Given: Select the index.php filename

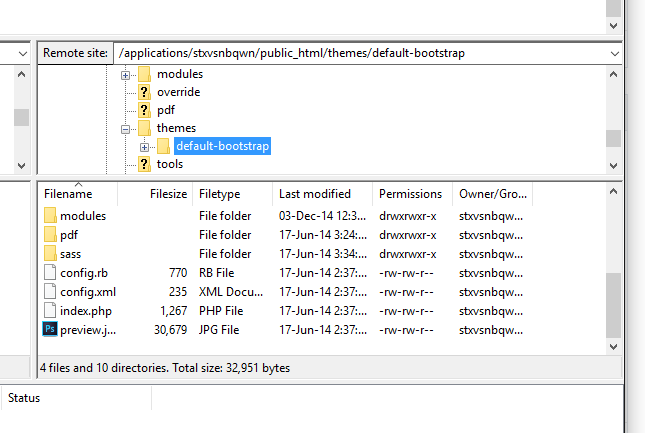Looking at the screenshot, I should pyautogui.click(x=86, y=311).
